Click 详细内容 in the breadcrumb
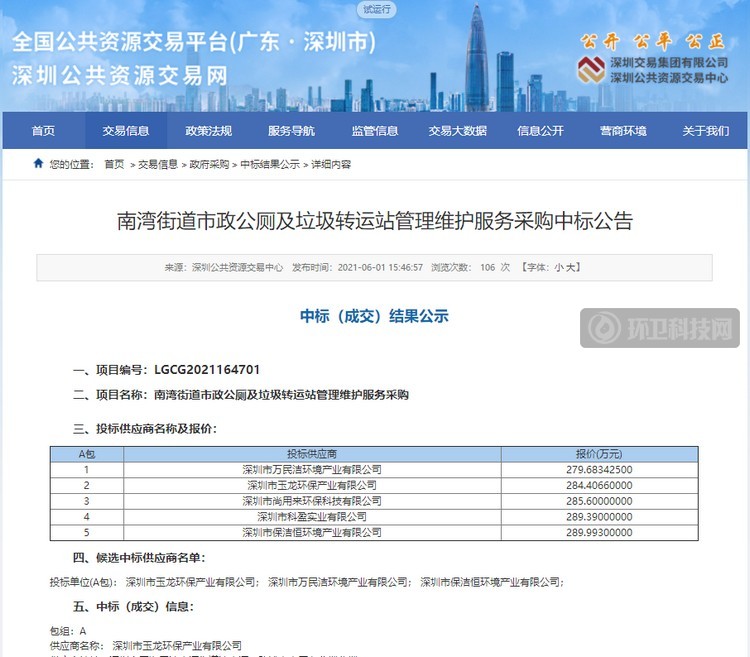The width and height of the screenshot is (750, 657). pyautogui.click(x=331, y=164)
